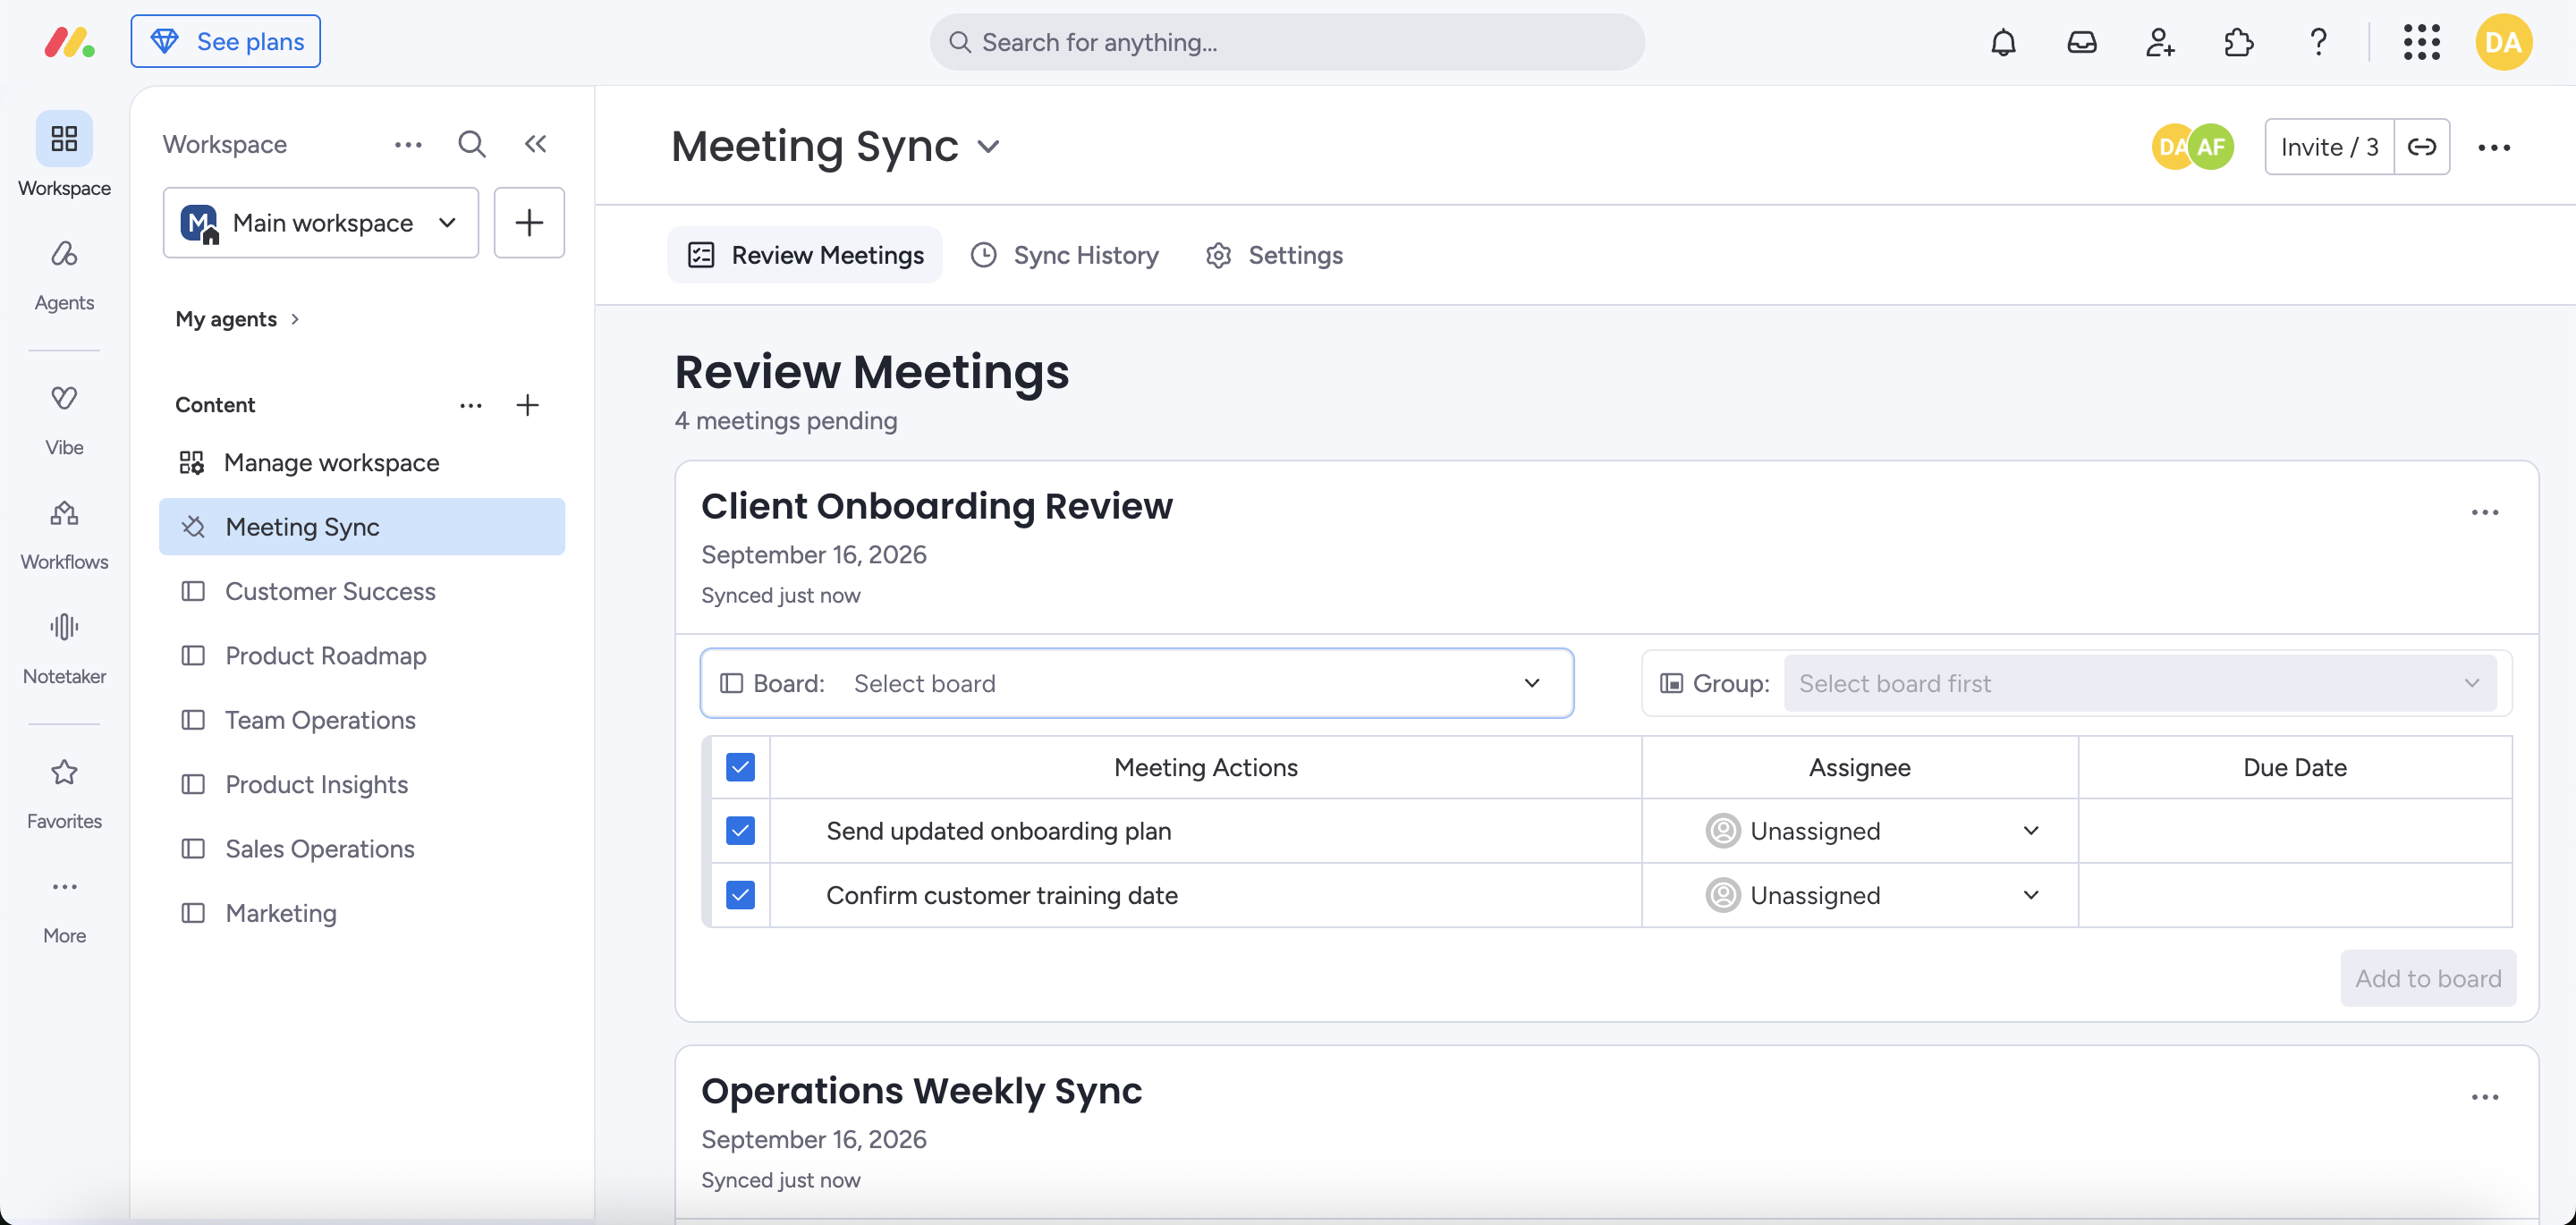Click in the Search for anything field
Image resolution: width=2576 pixels, height=1225 pixels.
tap(1287, 42)
